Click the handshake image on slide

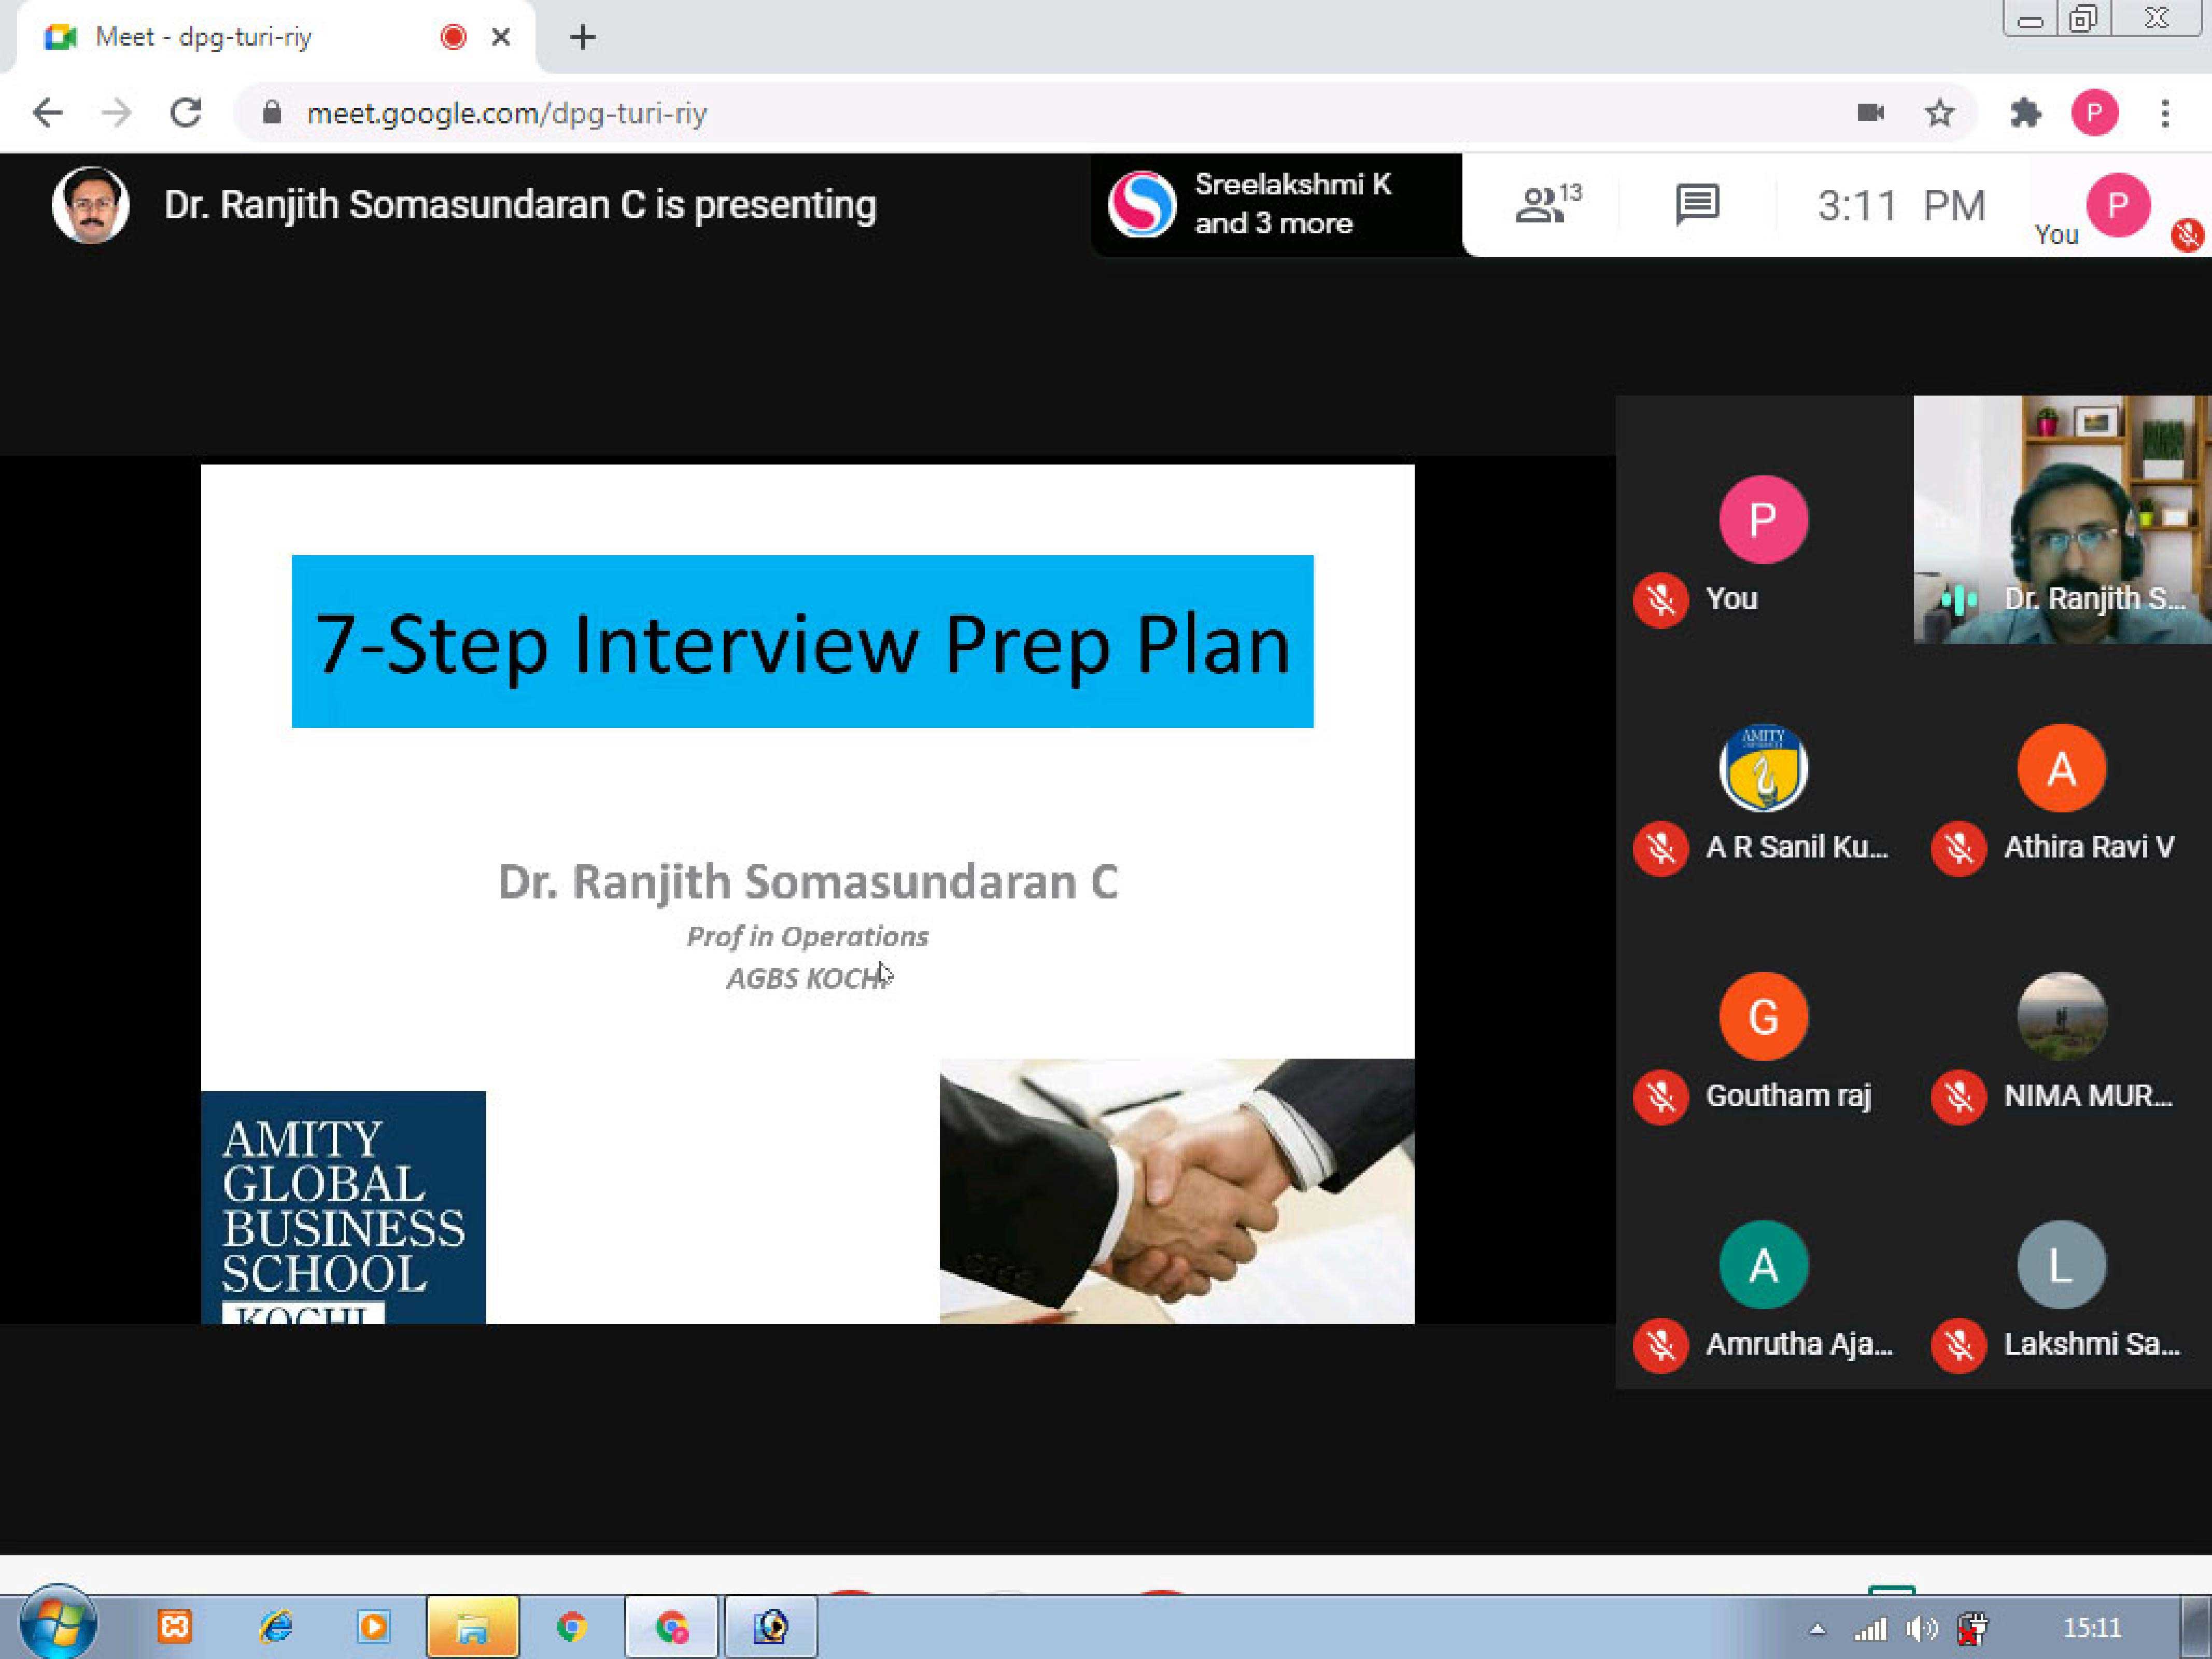point(1177,1191)
